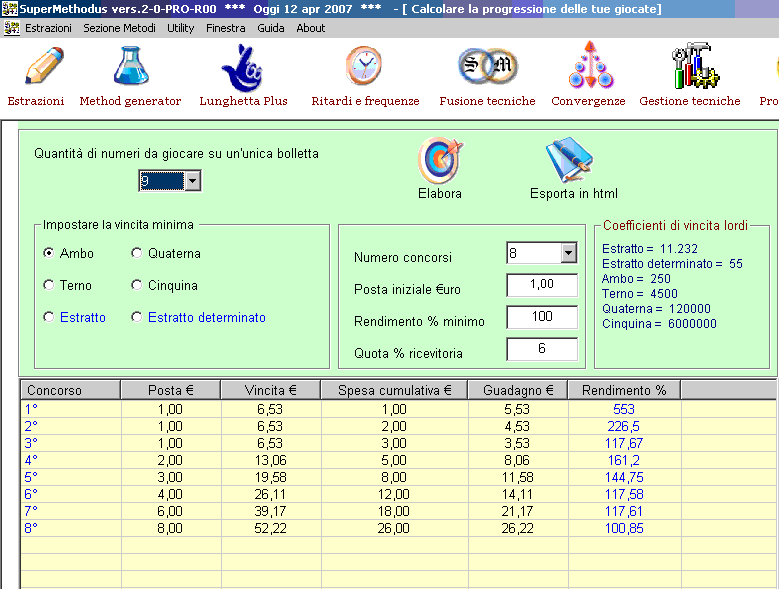Click the Rendimento % minimo field
Image resolution: width=779 pixels, height=589 pixels.
(542, 317)
